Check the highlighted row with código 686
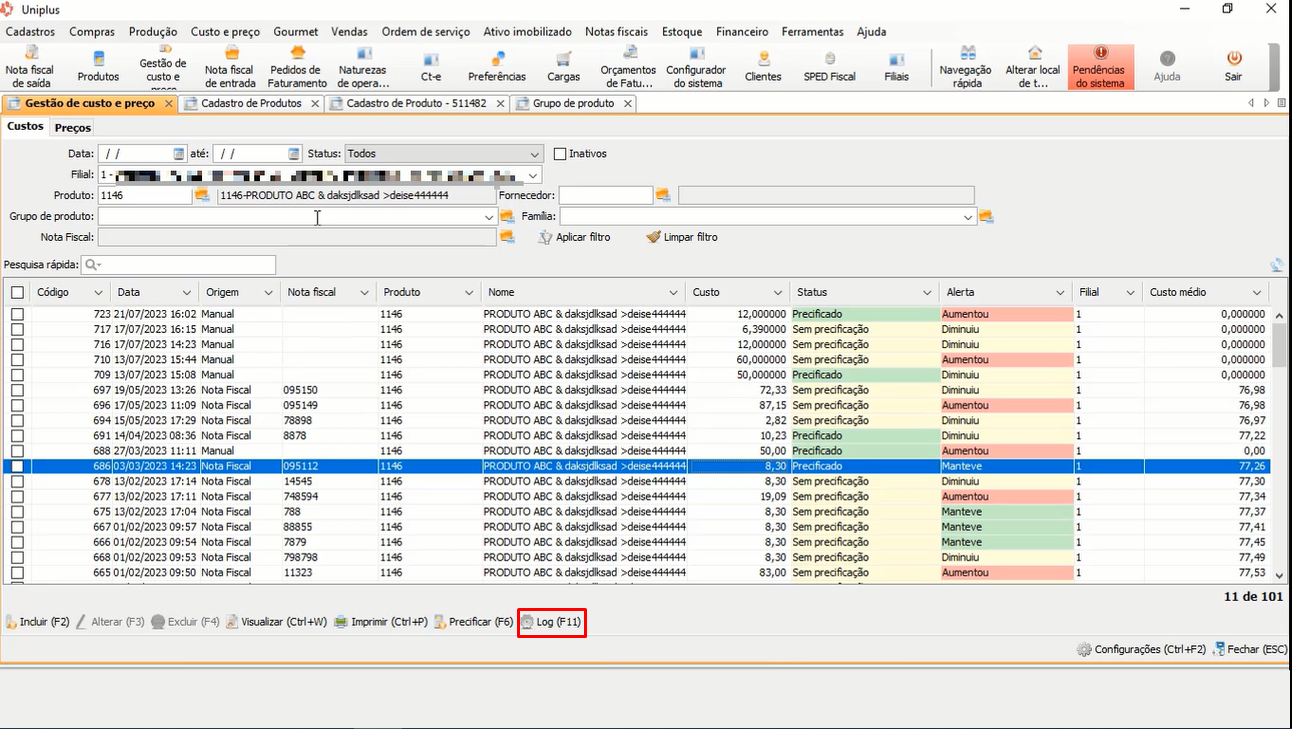Image resolution: width=1292 pixels, height=729 pixels. [x=17, y=466]
